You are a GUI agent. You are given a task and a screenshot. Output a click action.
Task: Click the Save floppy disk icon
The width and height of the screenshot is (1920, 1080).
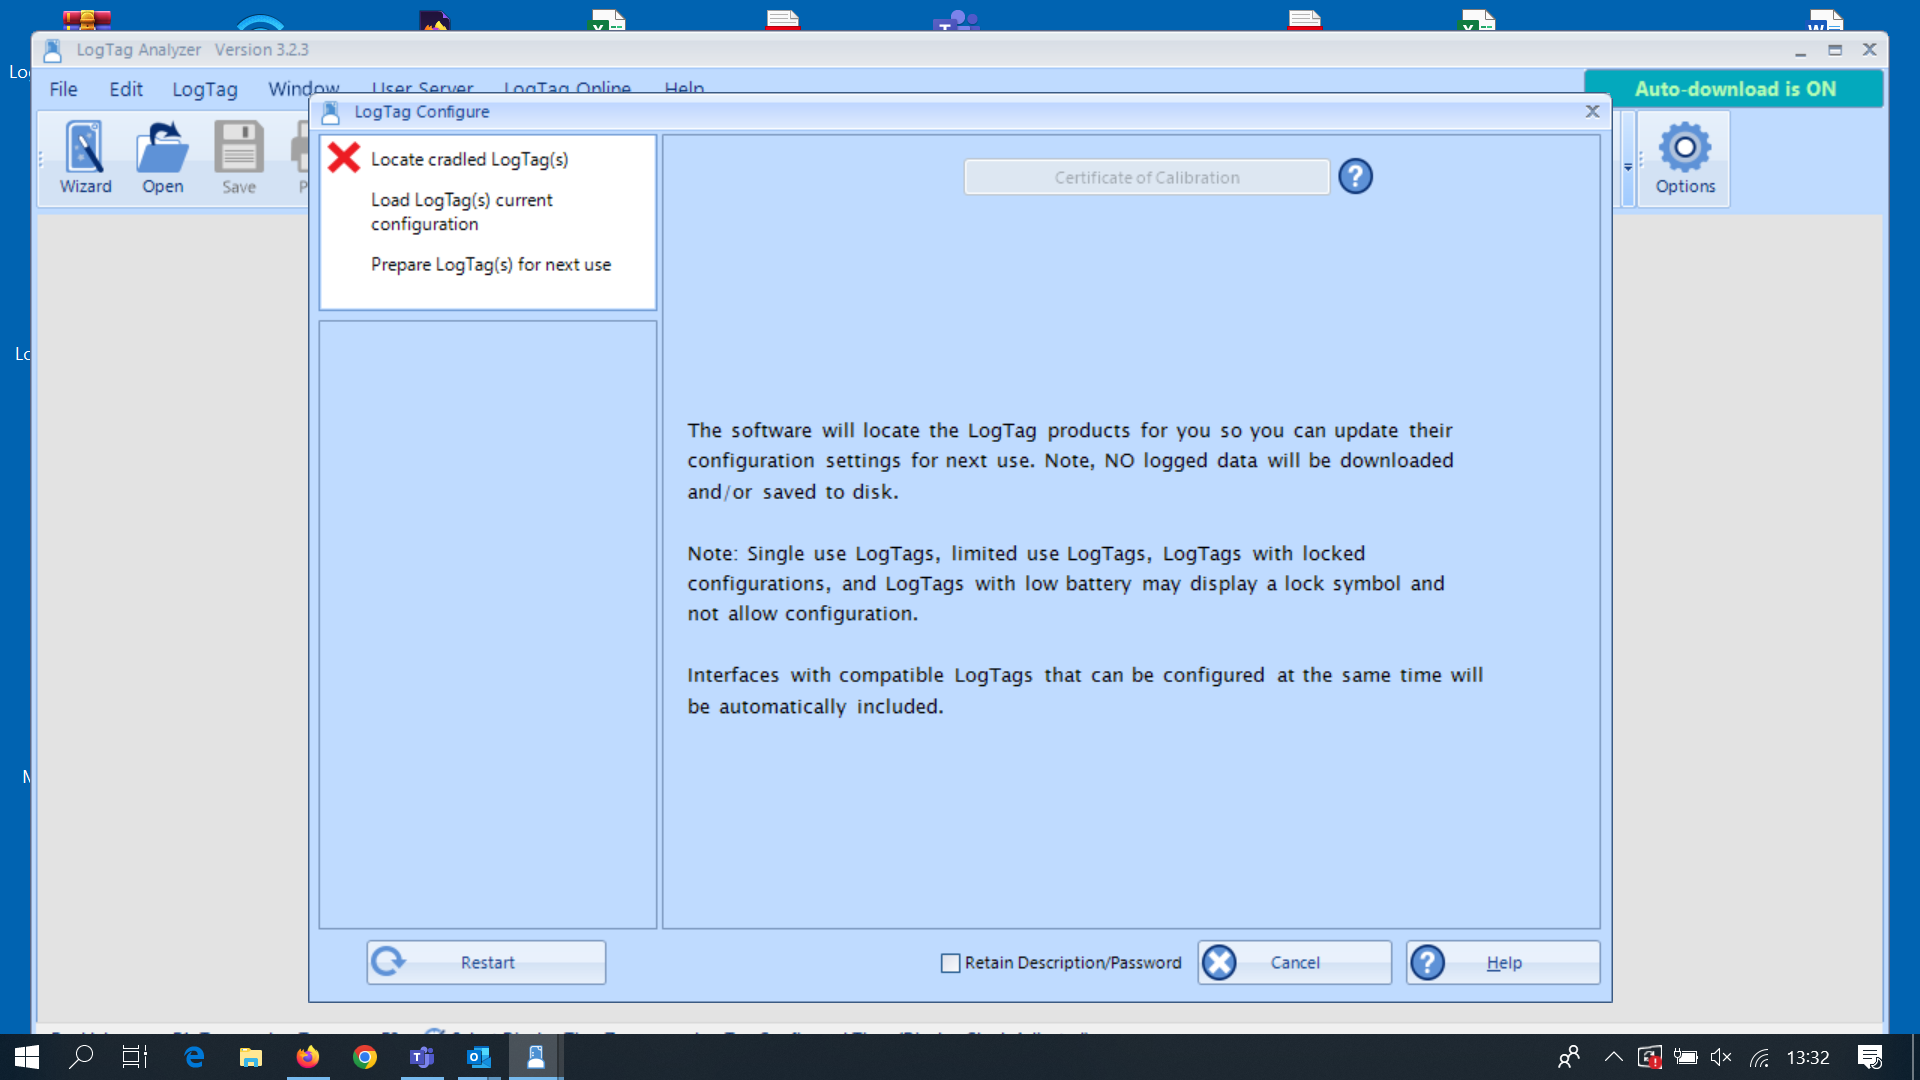tap(239, 158)
